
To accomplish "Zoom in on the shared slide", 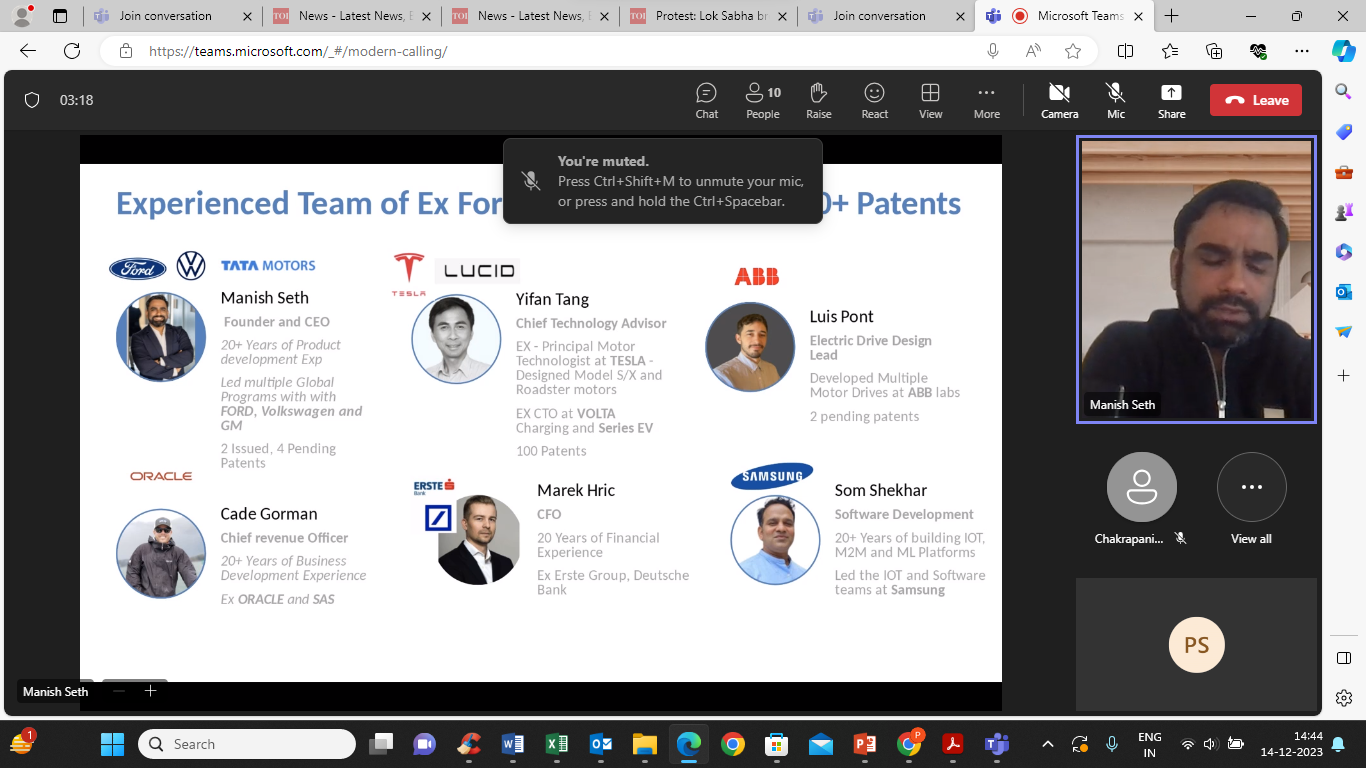I will coord(150,691).
